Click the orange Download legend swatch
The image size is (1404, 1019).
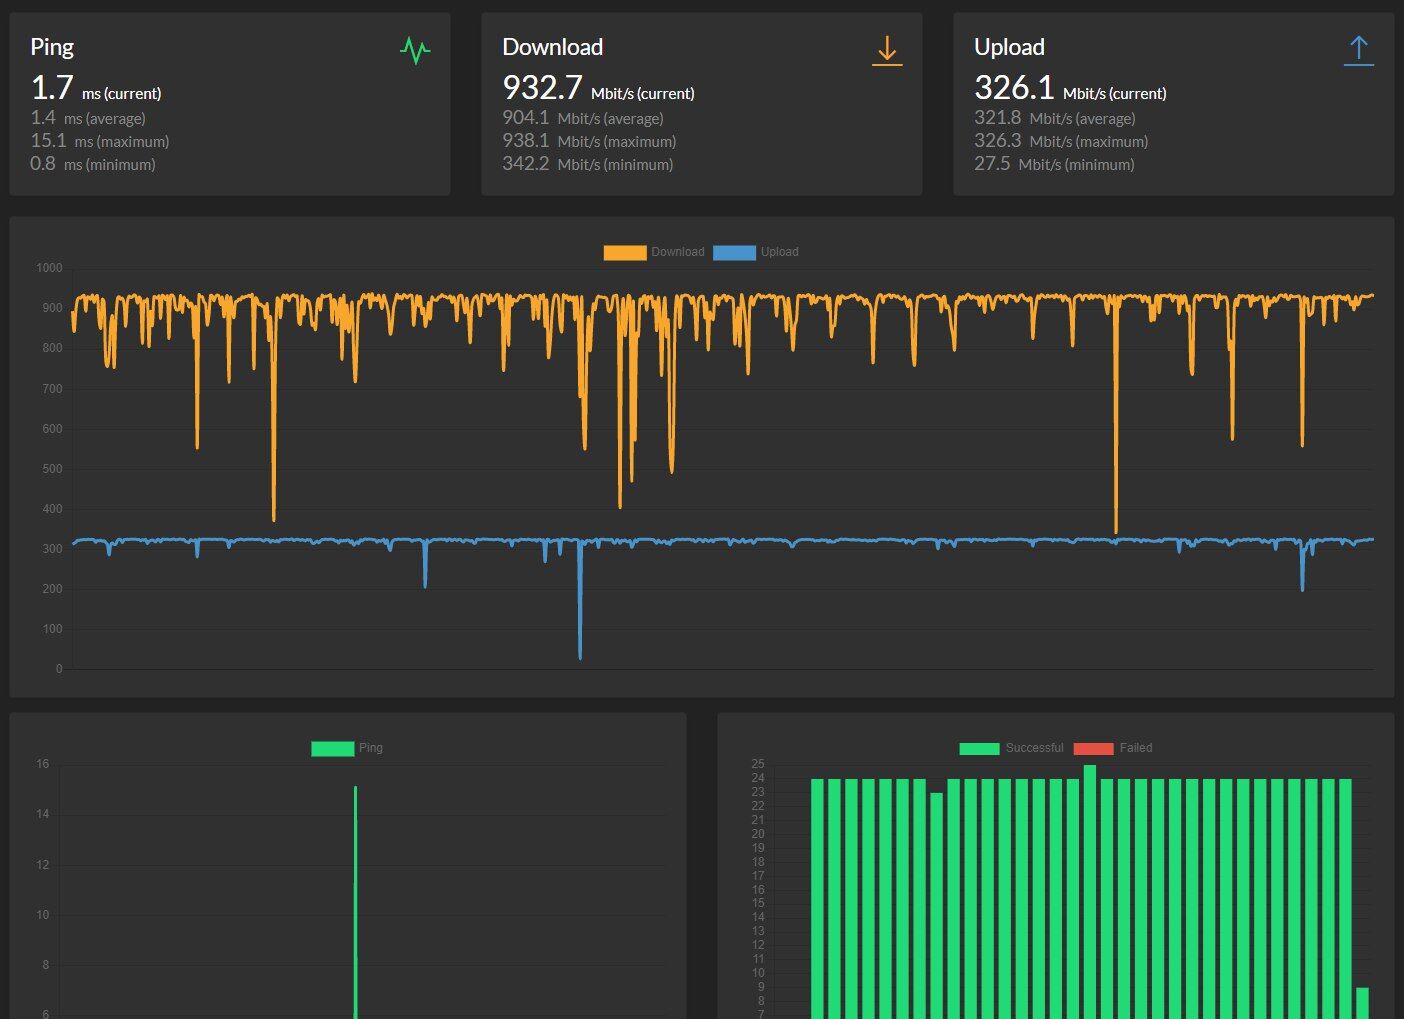pyautogui.click(x=625, y=252)
